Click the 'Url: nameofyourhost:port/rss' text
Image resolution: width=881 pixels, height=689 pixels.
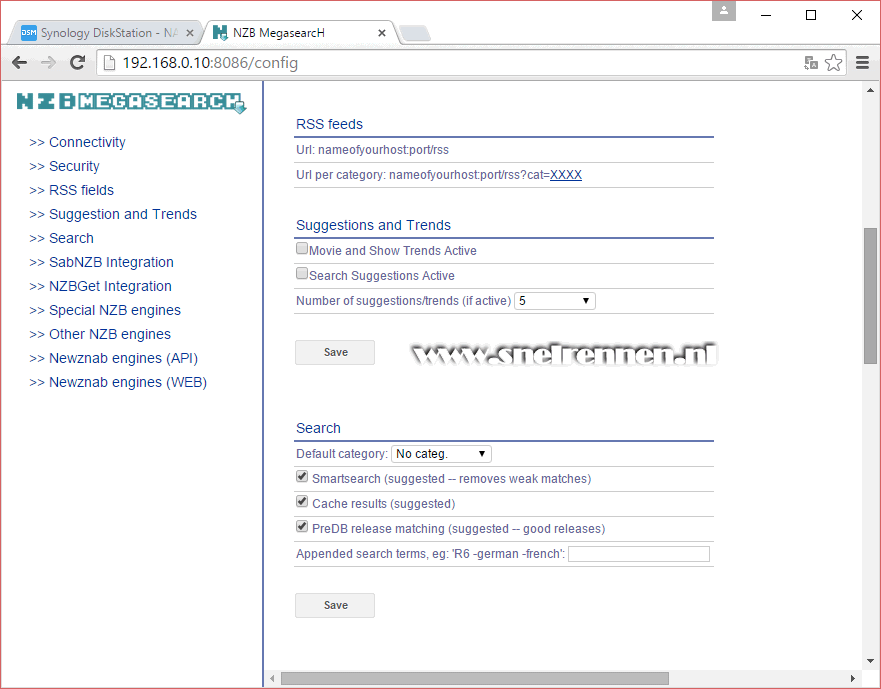point(373,150)
